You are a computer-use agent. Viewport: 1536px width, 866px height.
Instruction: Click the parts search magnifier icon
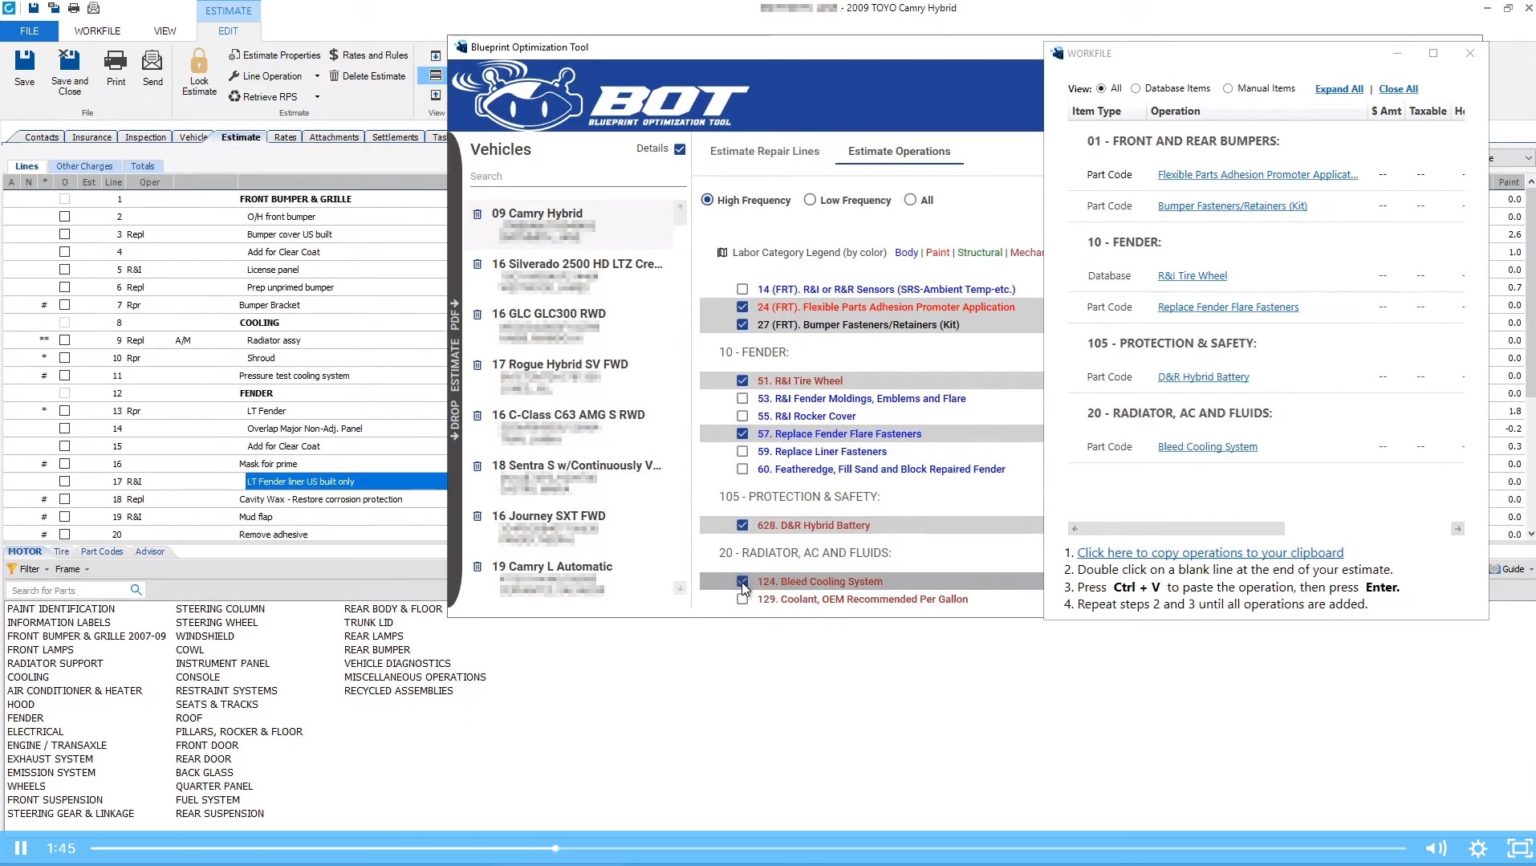pyautogui.click(x=136, y=590)
